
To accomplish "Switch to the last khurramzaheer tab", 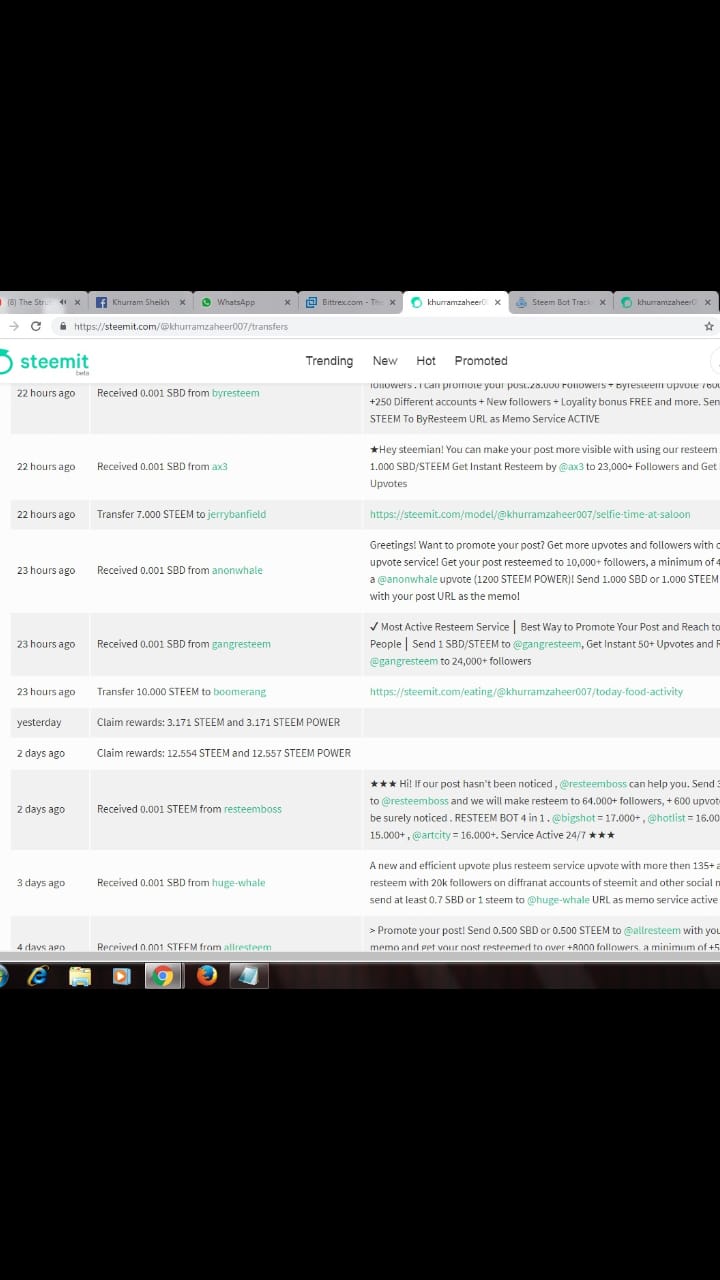I will point(665,302).
